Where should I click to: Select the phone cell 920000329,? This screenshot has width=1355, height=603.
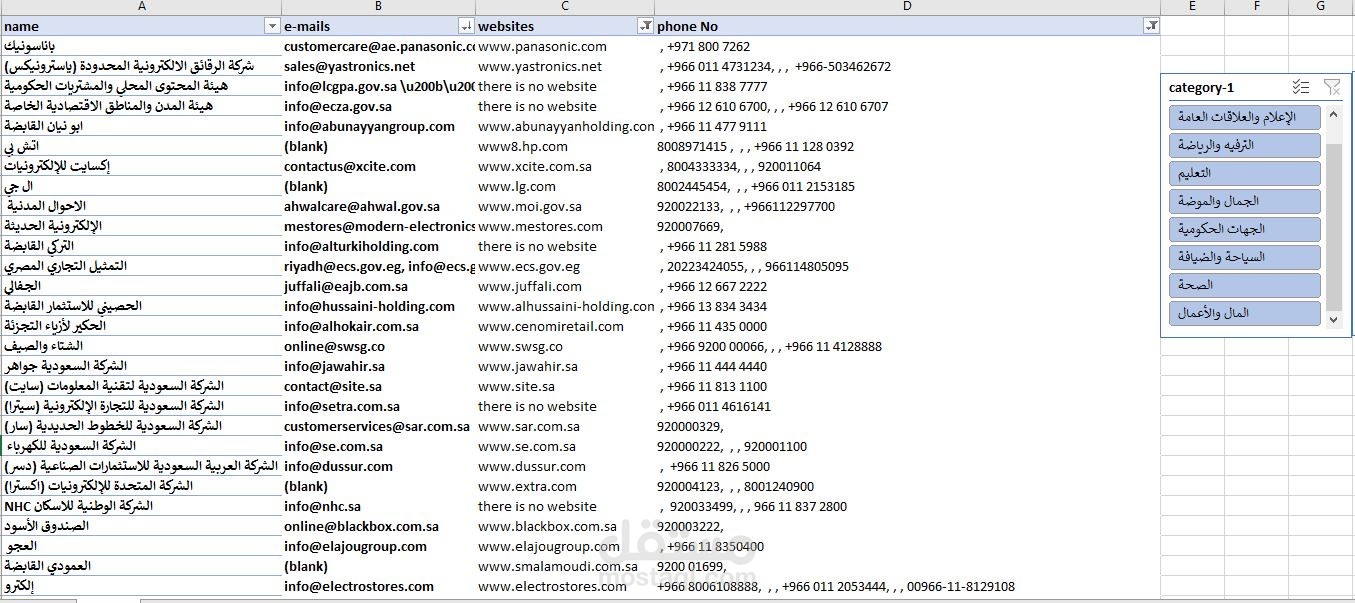point(907,426)
